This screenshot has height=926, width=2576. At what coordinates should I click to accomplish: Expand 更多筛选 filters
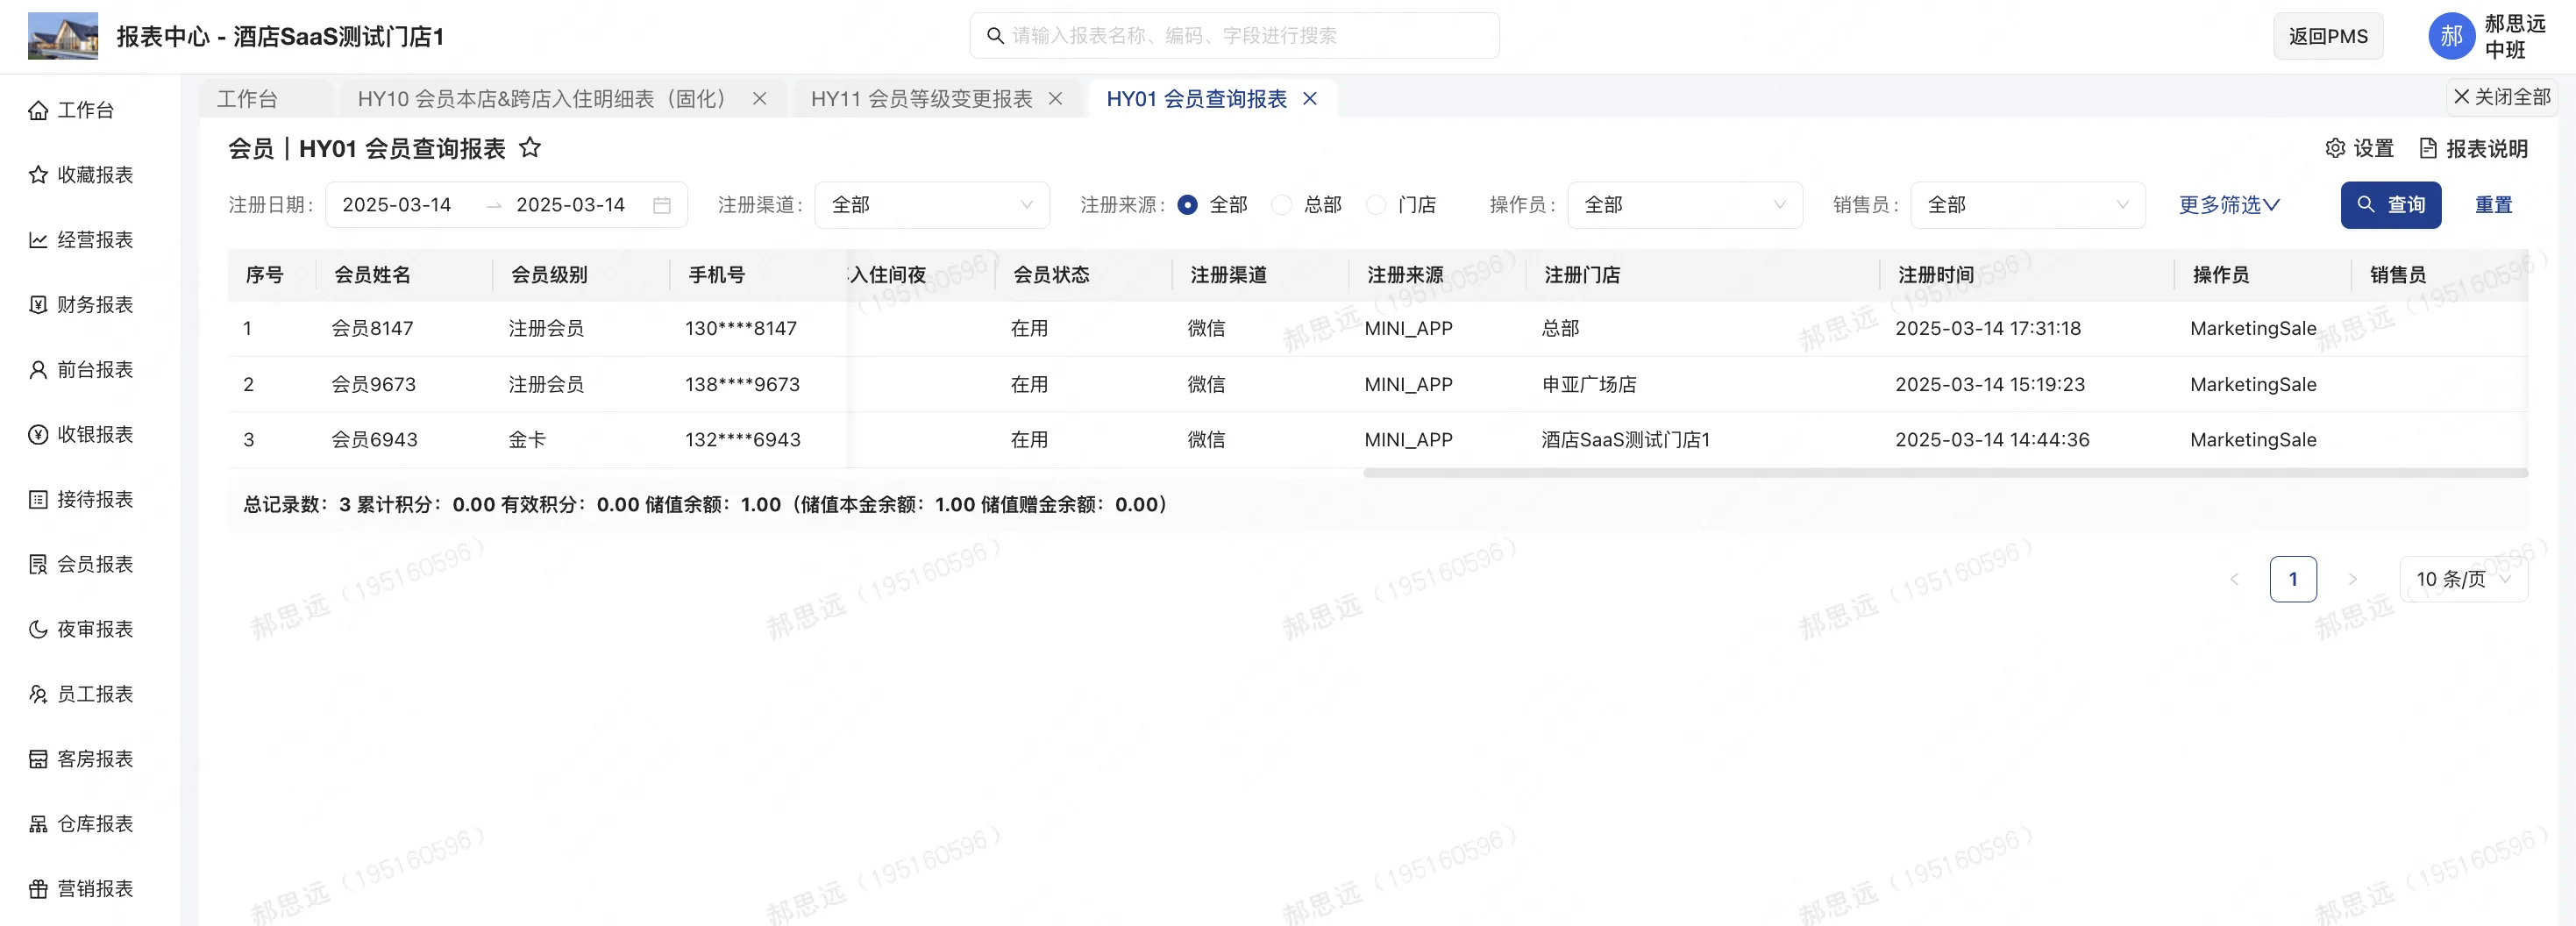pos(2229,205)
